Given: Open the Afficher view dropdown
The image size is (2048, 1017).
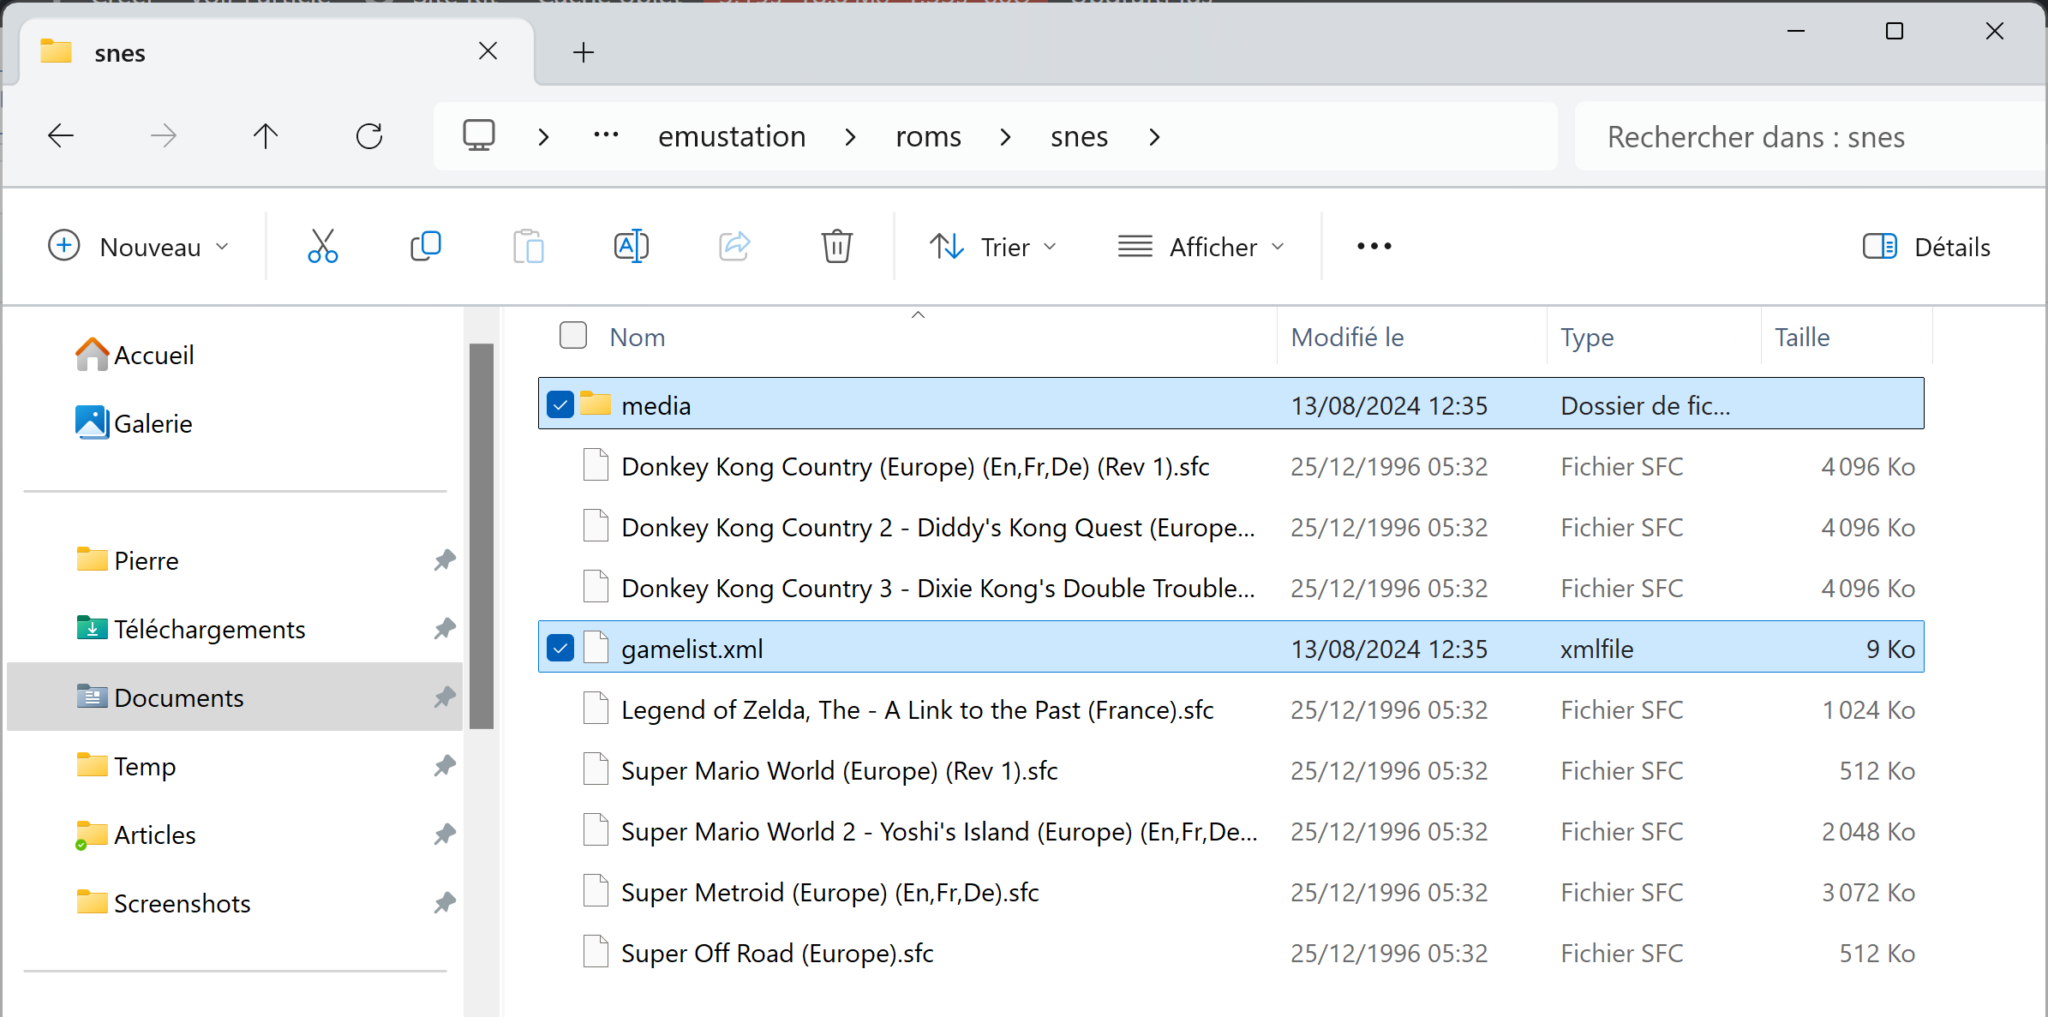Looking at the screenshot, I should (1201, 246).
